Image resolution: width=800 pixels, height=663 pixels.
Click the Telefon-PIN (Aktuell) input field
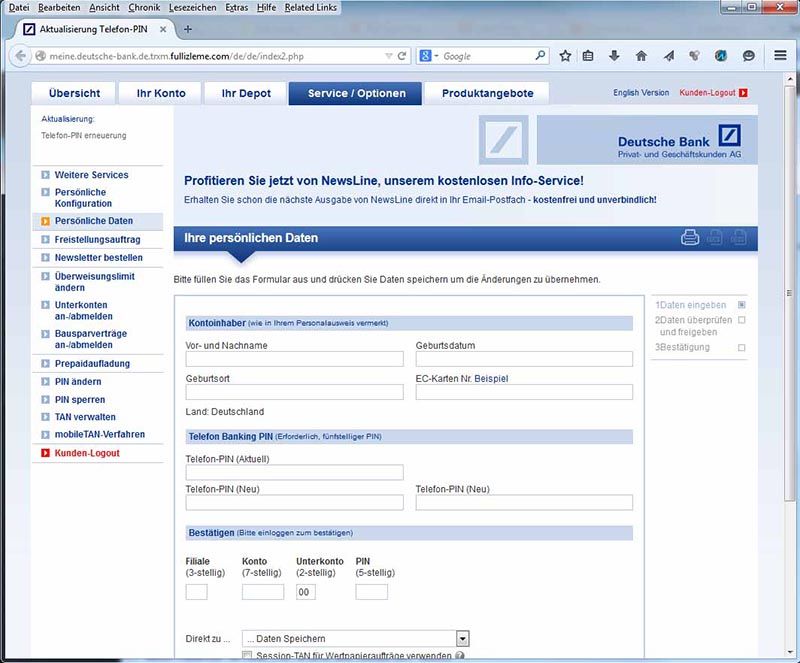click(x=294, y=472)
